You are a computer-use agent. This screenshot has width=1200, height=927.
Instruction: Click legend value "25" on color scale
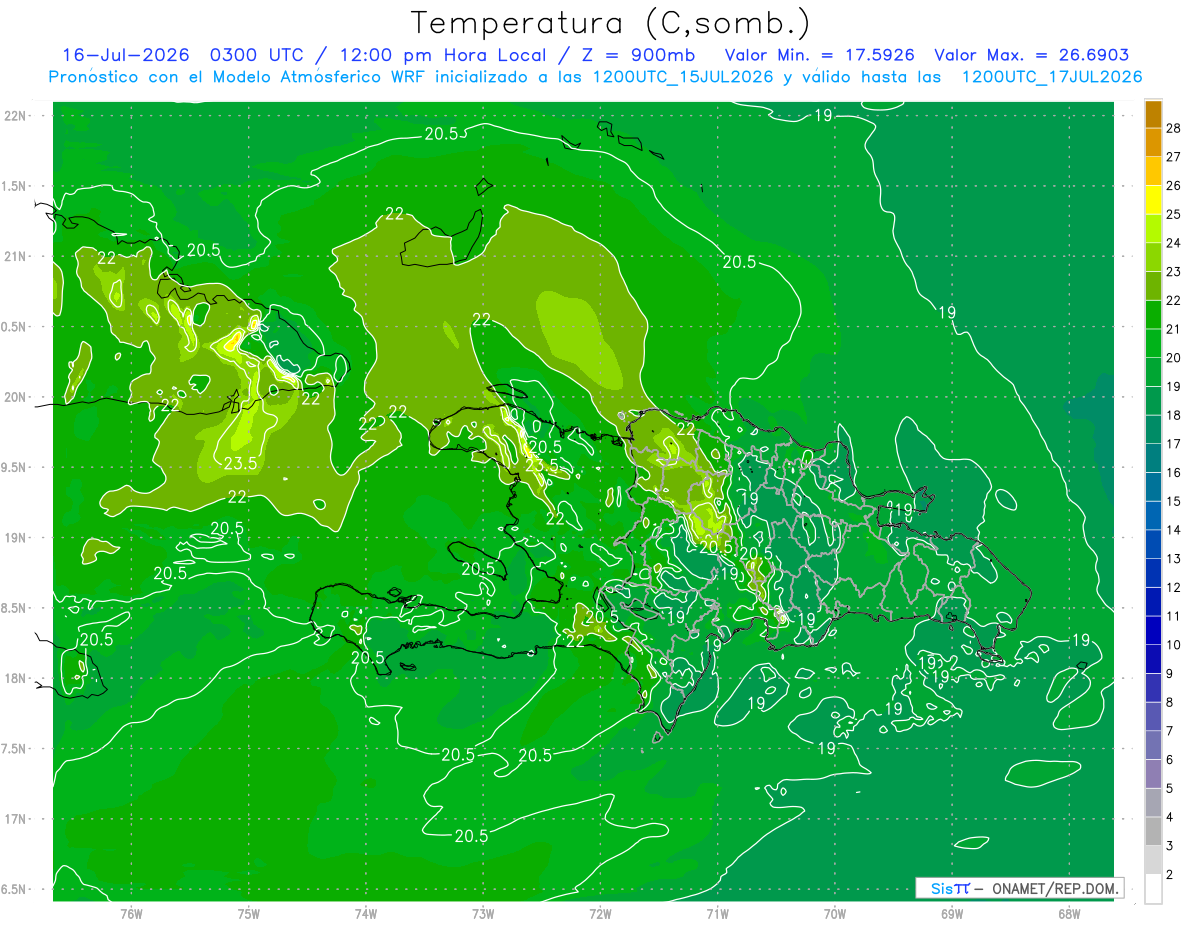click(x=1174, y=214)
